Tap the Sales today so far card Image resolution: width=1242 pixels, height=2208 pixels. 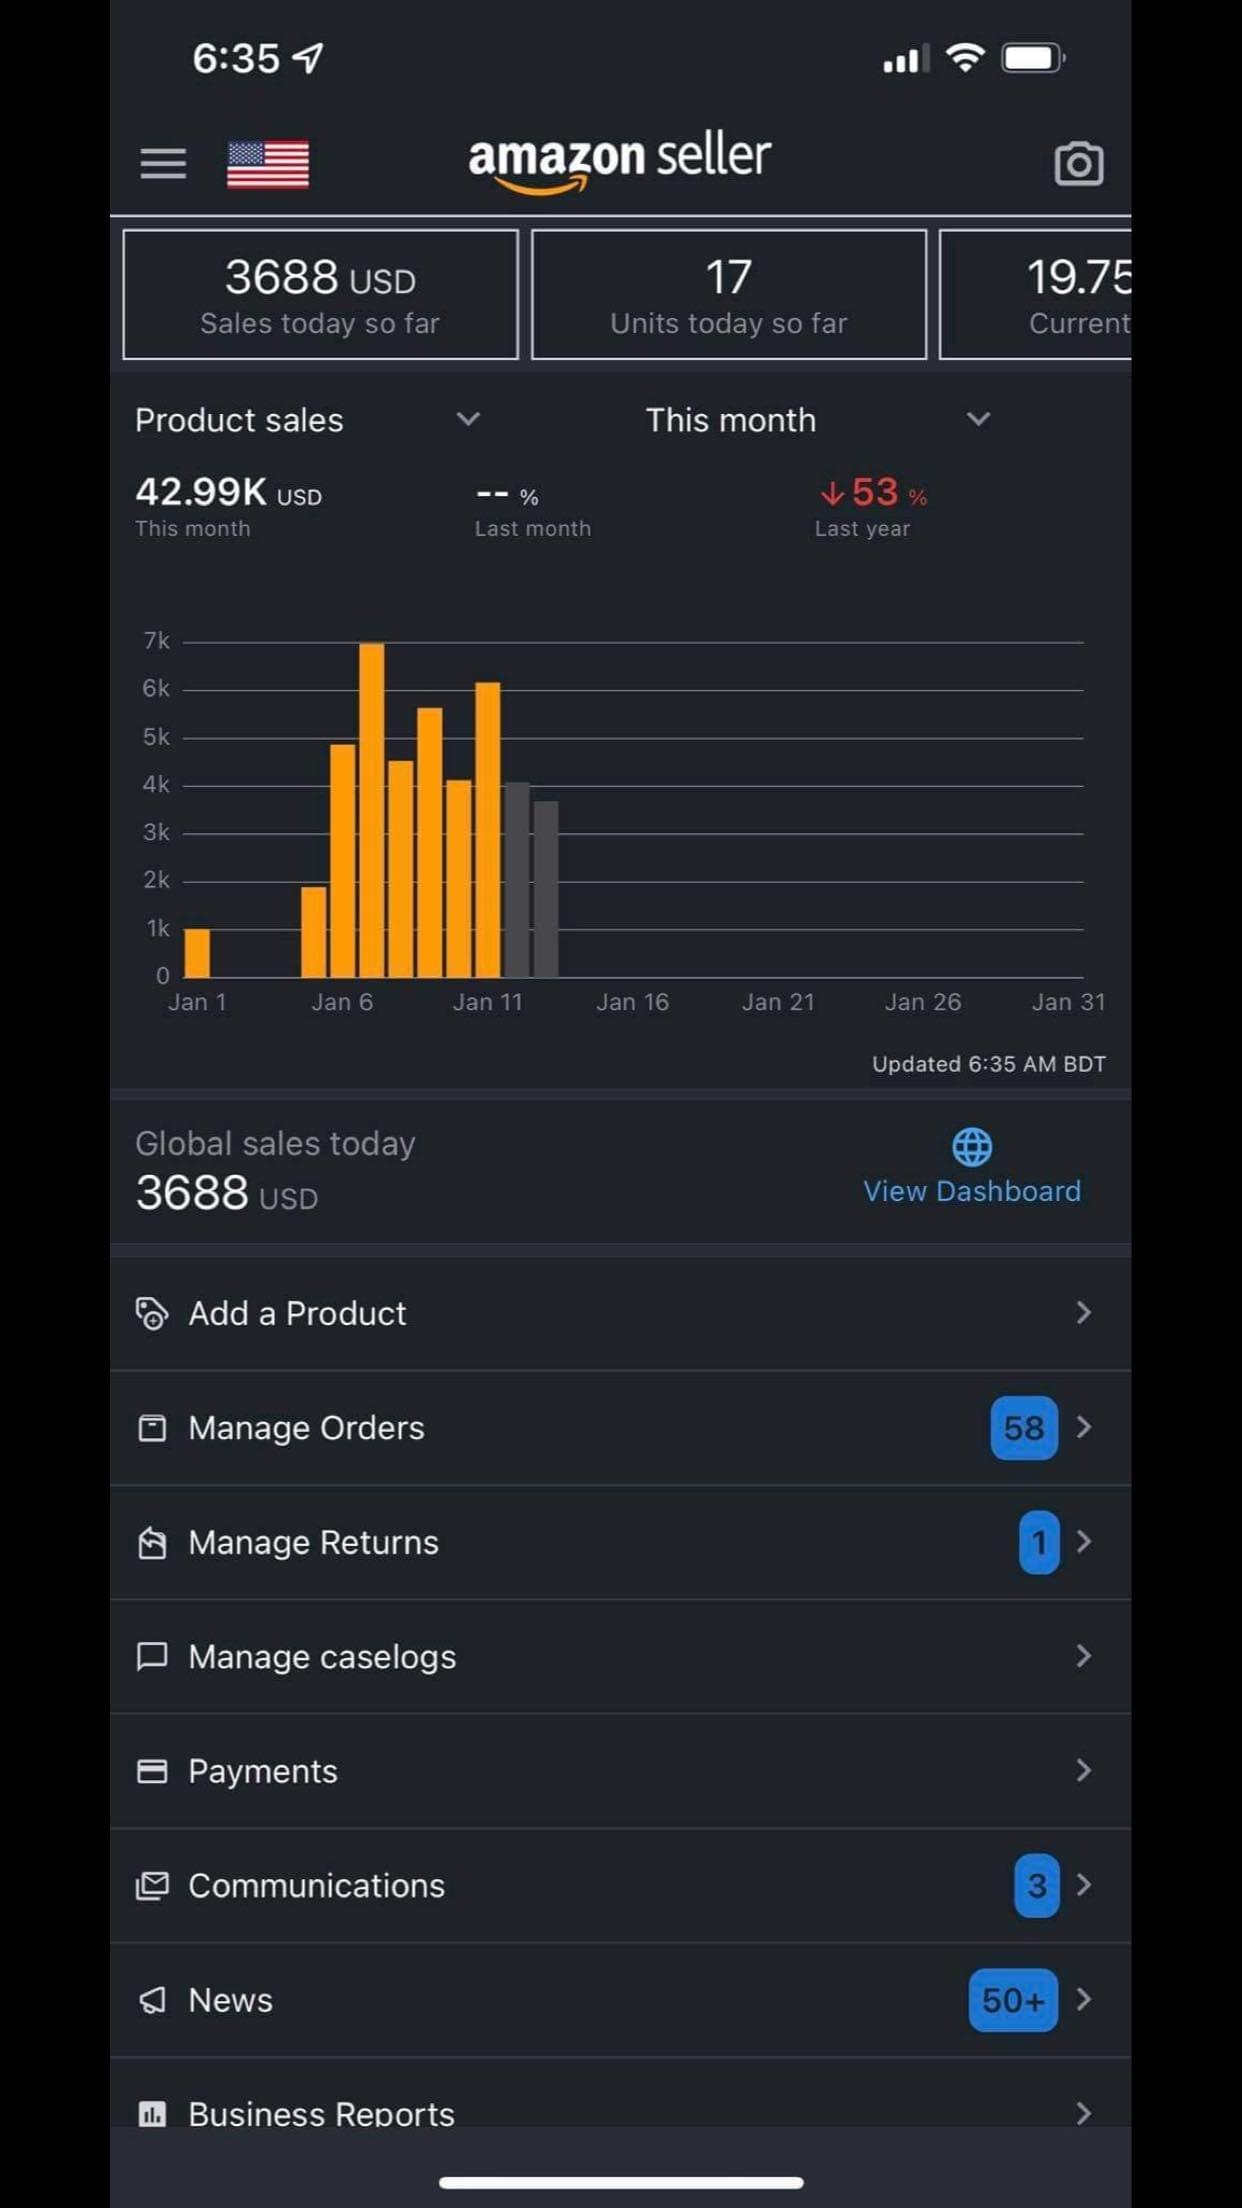(320, 295)
